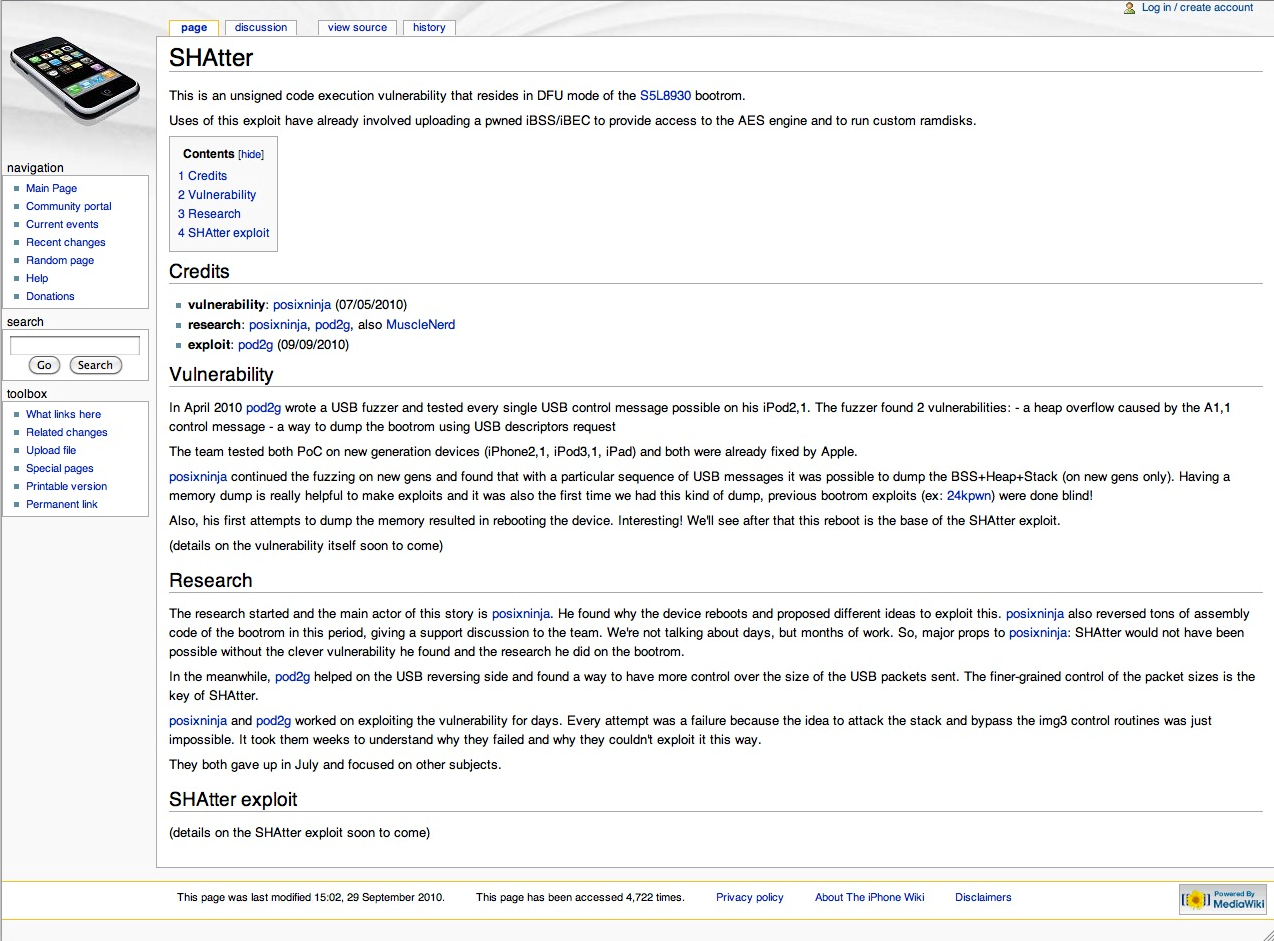
Task: Open Current events link
Action: tap(62, 225)
